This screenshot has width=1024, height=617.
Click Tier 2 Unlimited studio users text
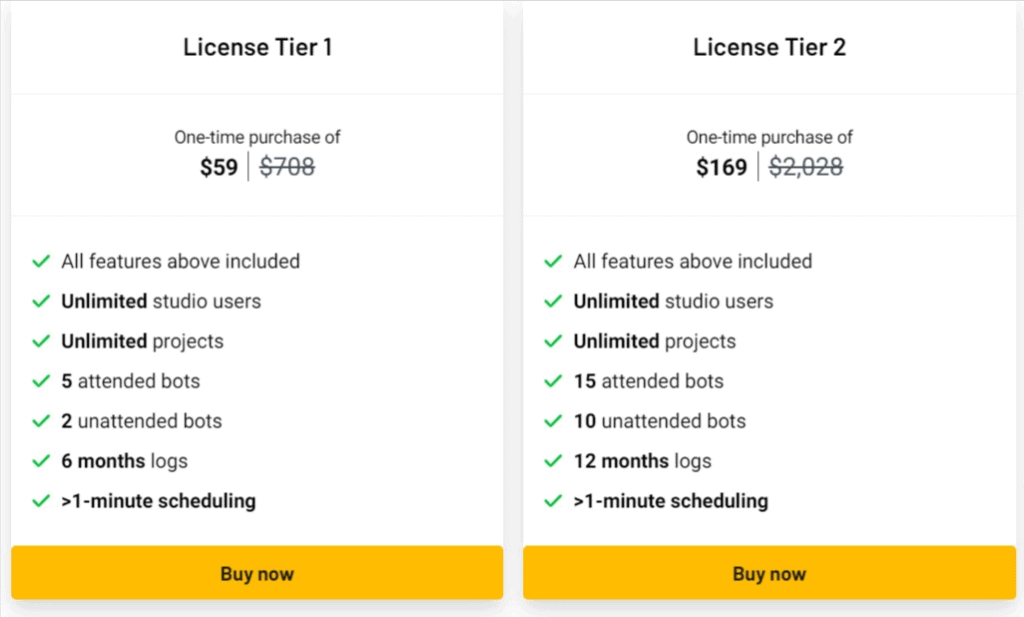(673, 301)
